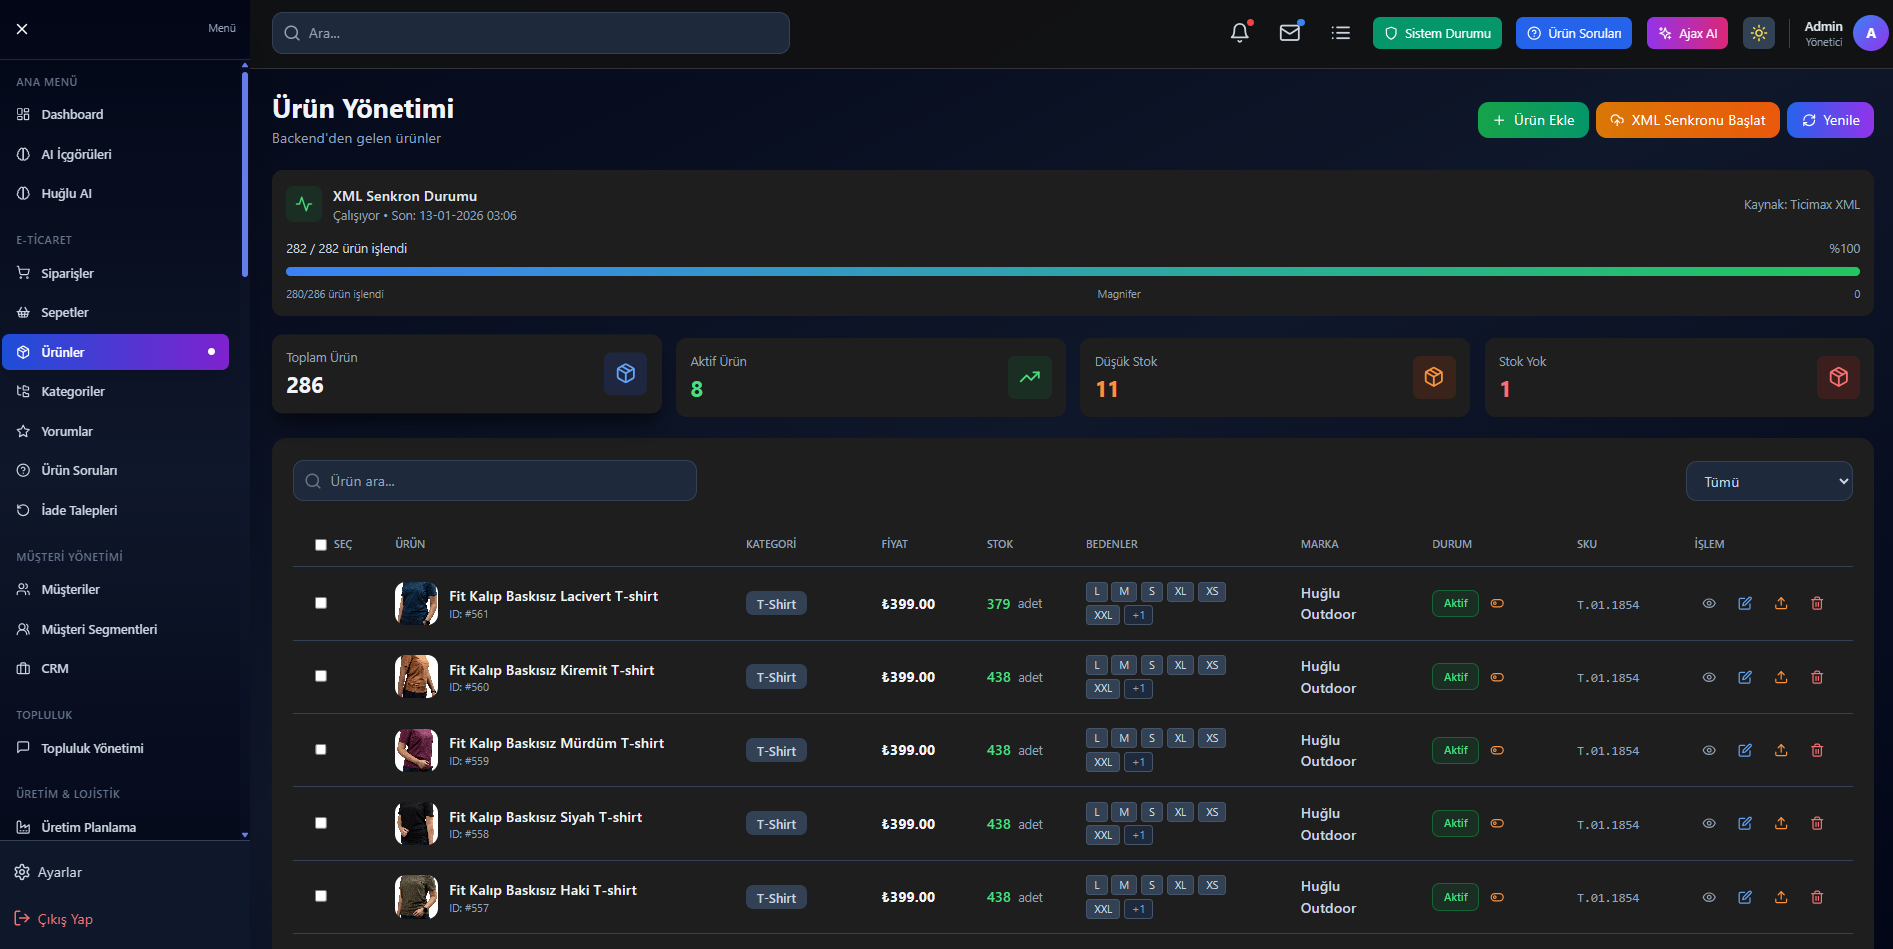Toggle active status of Haki T-shirt
The width and height of the screenshot is (1893, 949).
[x=1497, y=897]
